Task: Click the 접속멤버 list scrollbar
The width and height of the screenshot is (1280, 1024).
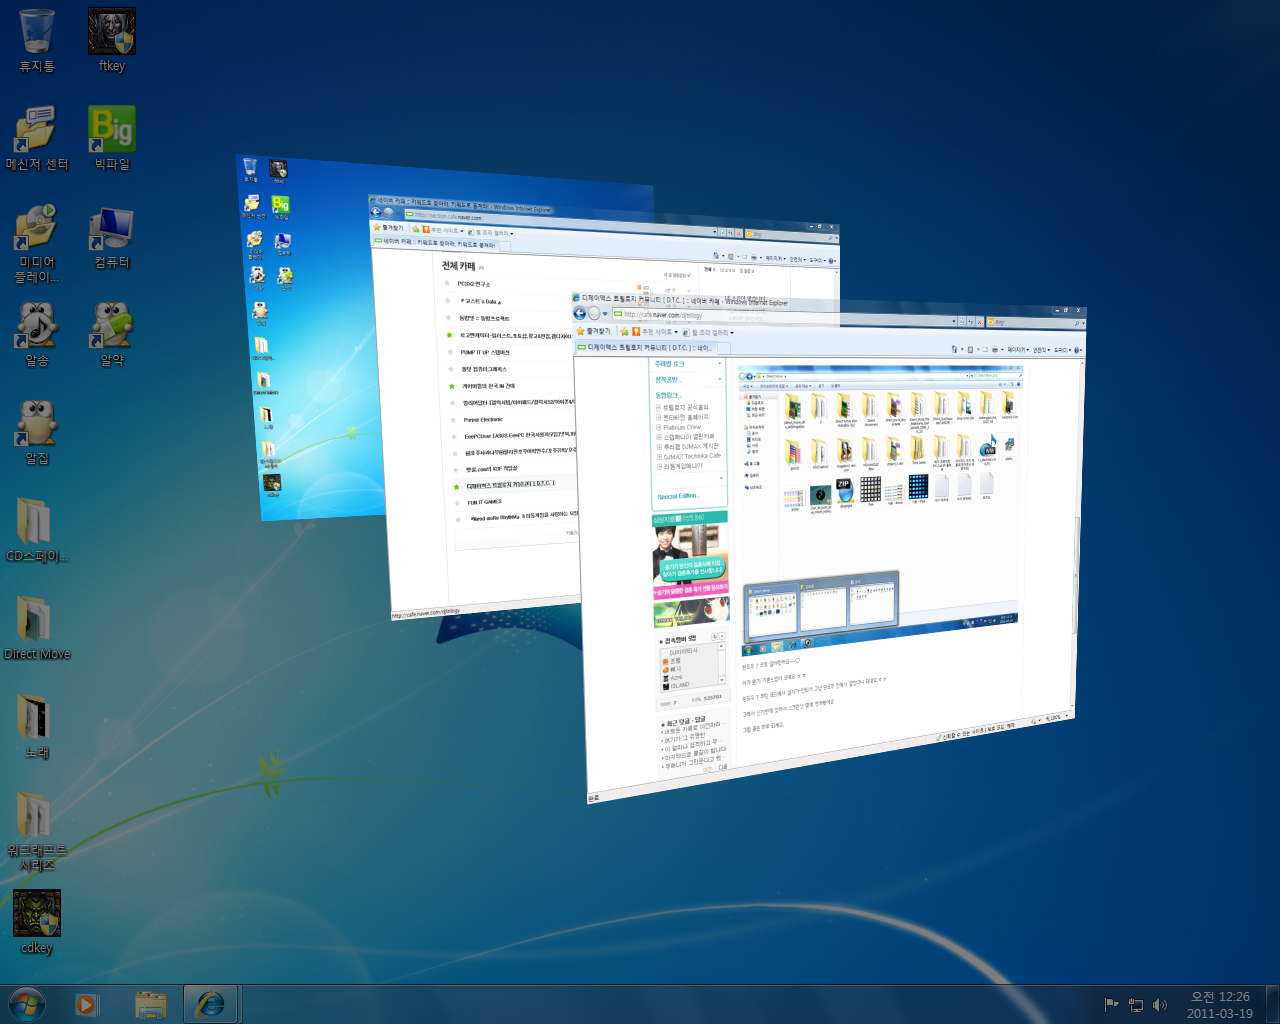Action: (x=722, y=663)
